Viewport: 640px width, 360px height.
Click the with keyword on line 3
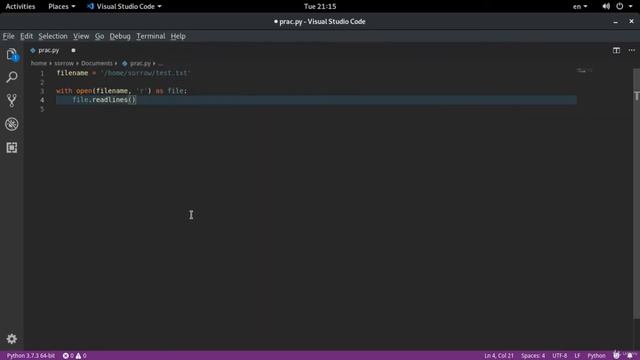pos(64,91)
